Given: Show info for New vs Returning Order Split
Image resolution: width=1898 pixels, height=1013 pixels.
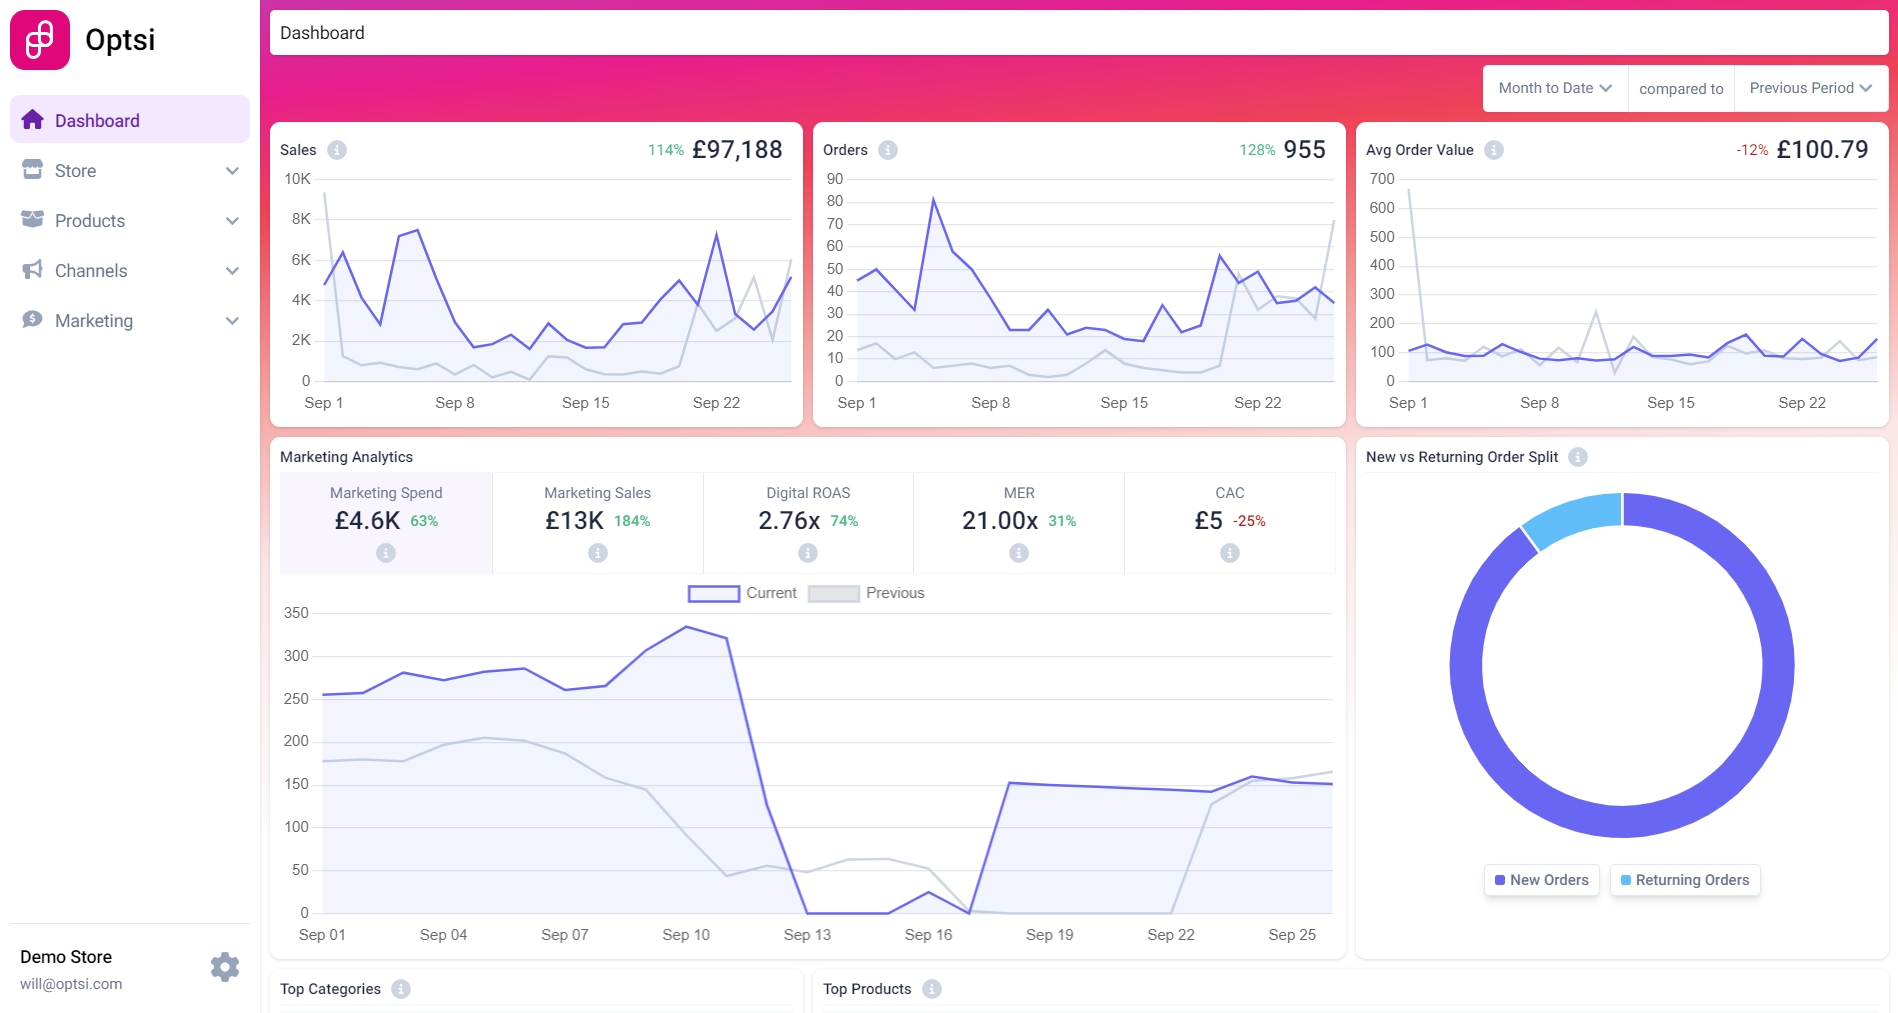Looking at the screenshot, I should tap(1578, 457).
